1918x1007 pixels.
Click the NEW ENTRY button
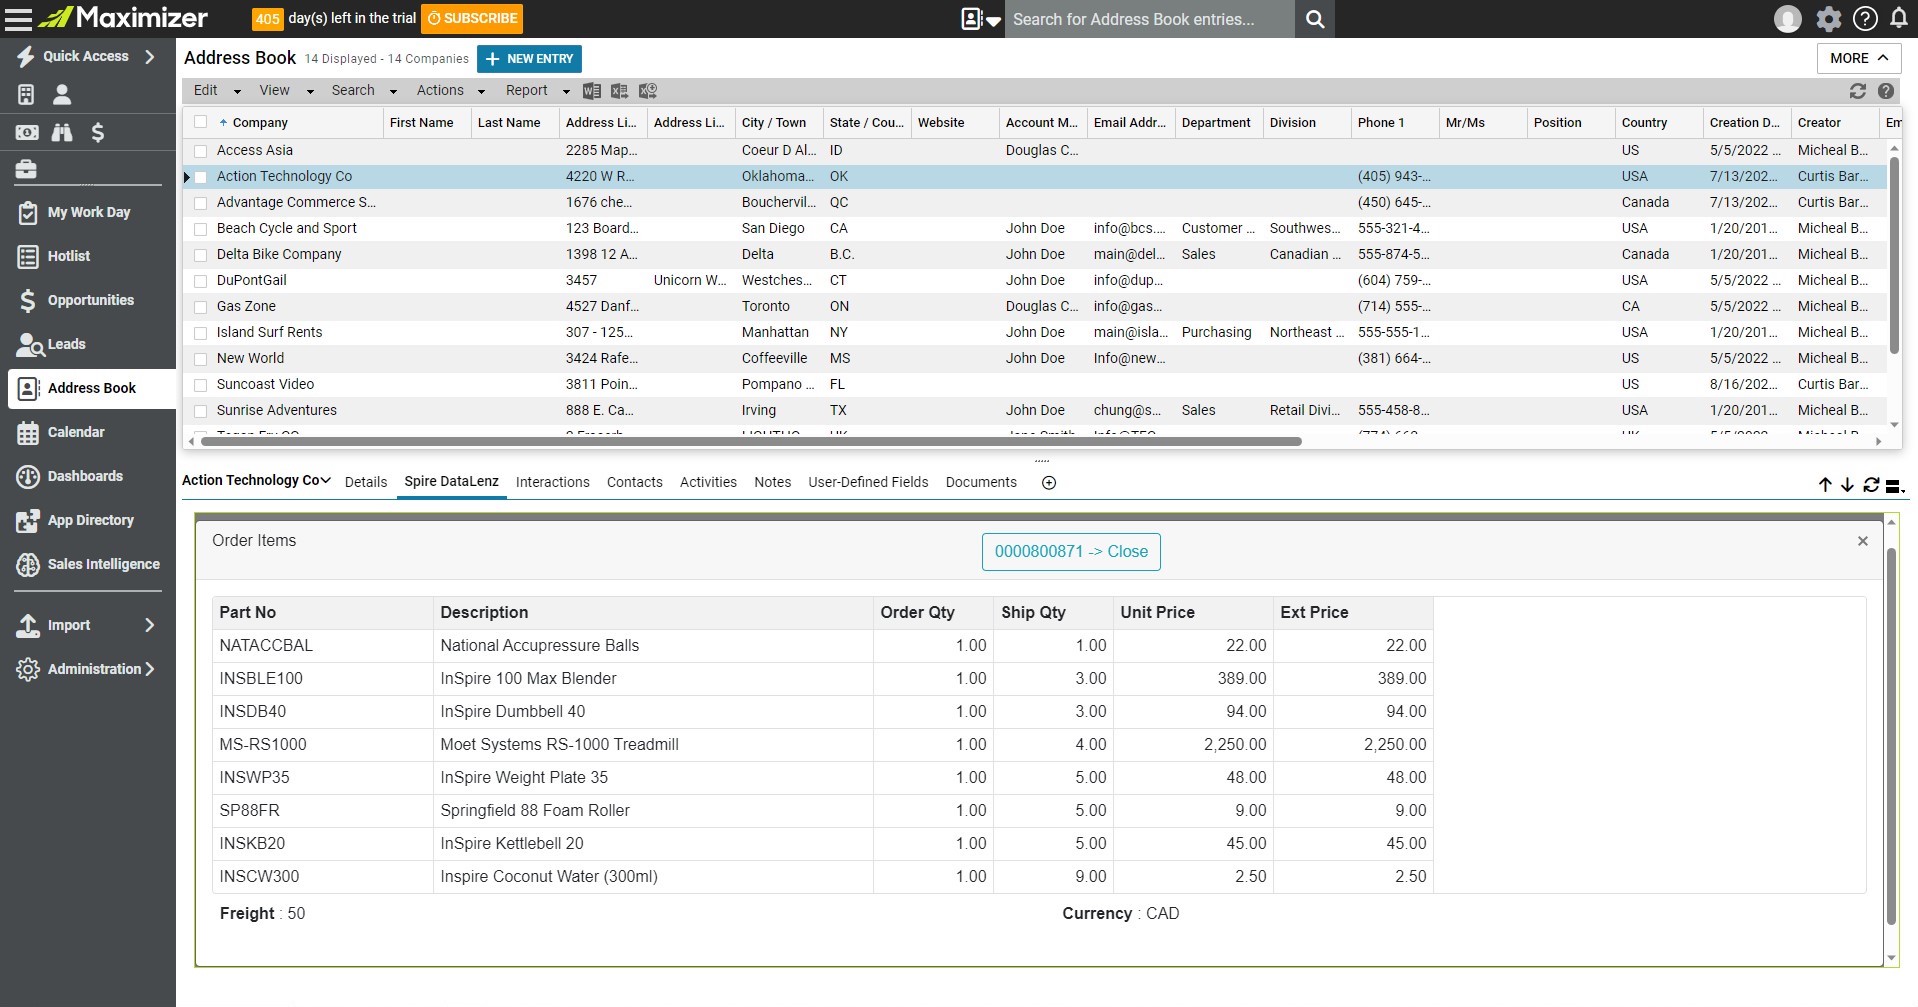[529, 59]
